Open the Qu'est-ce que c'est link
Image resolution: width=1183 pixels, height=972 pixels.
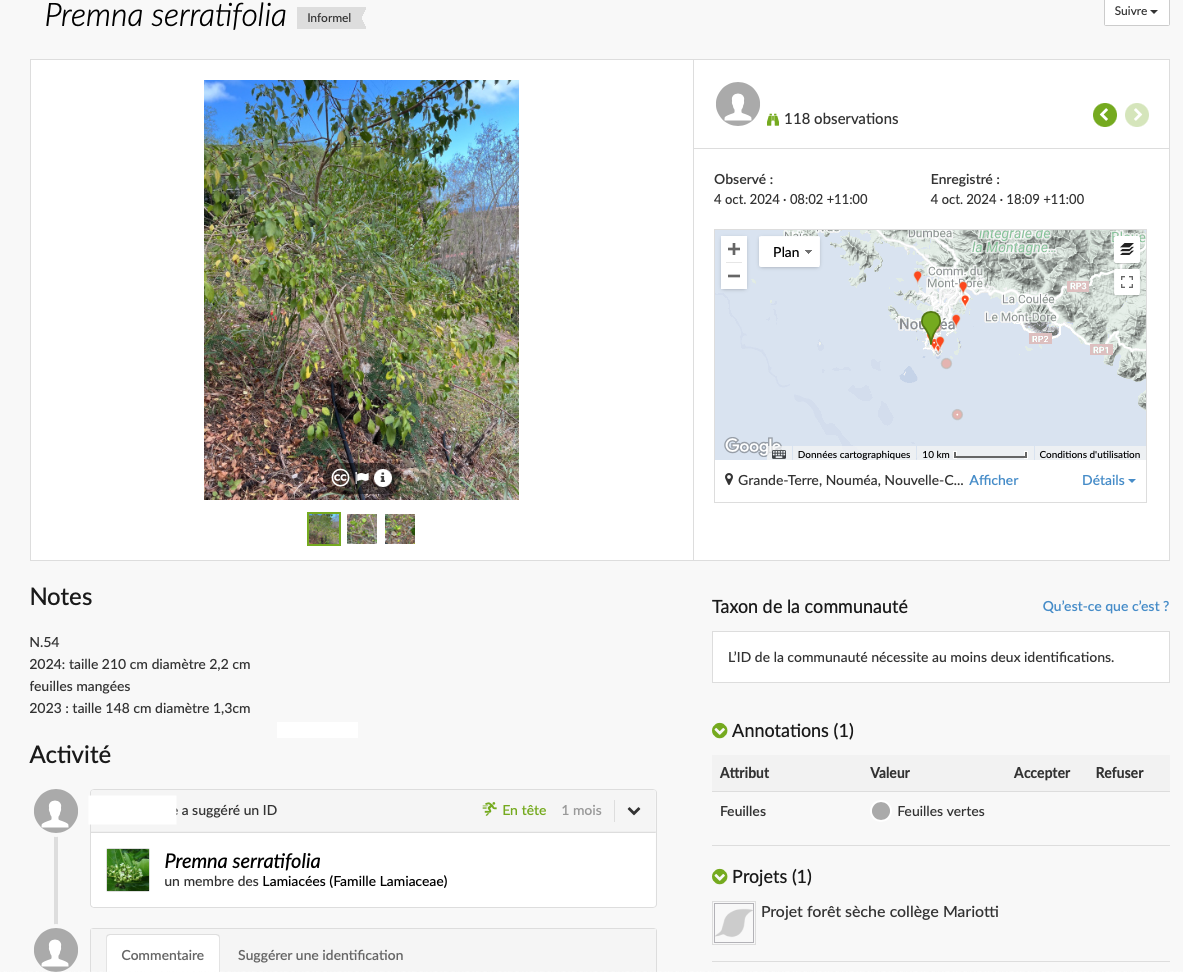click(1105, 606)
